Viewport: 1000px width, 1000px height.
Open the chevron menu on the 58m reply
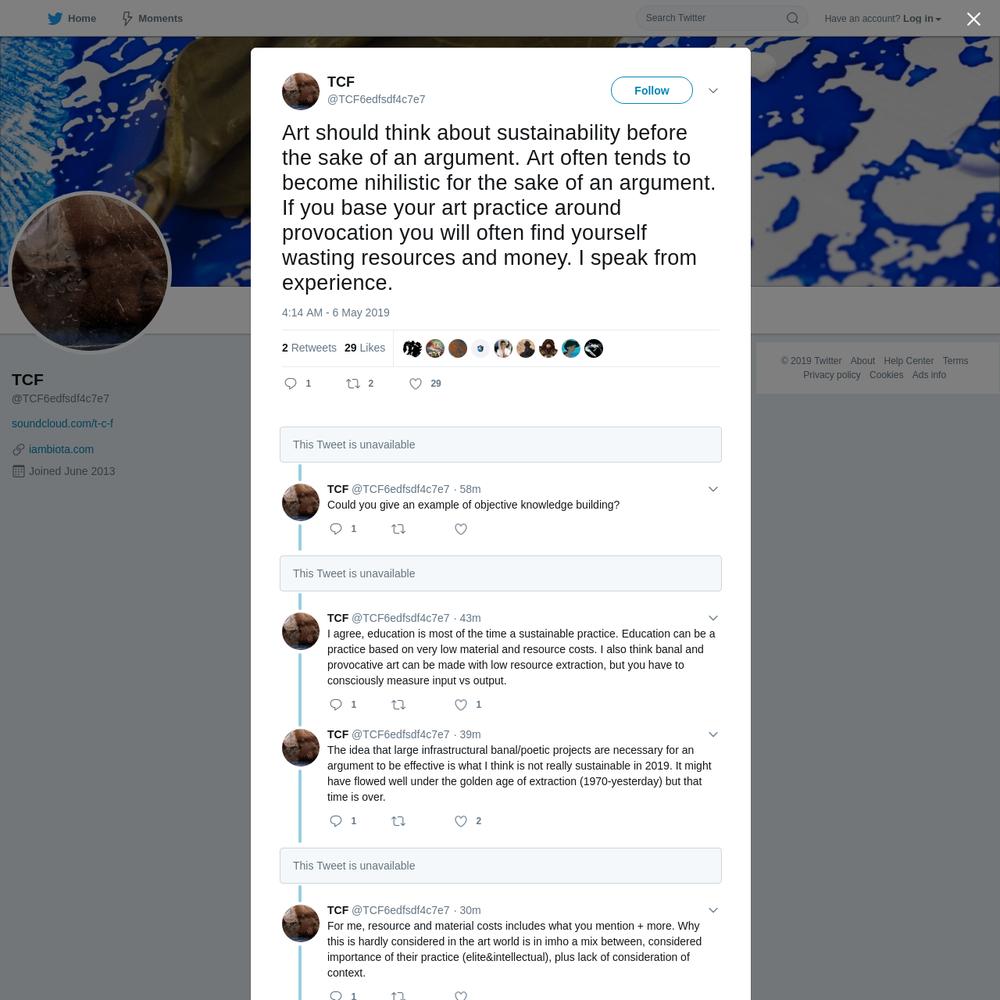713,489
